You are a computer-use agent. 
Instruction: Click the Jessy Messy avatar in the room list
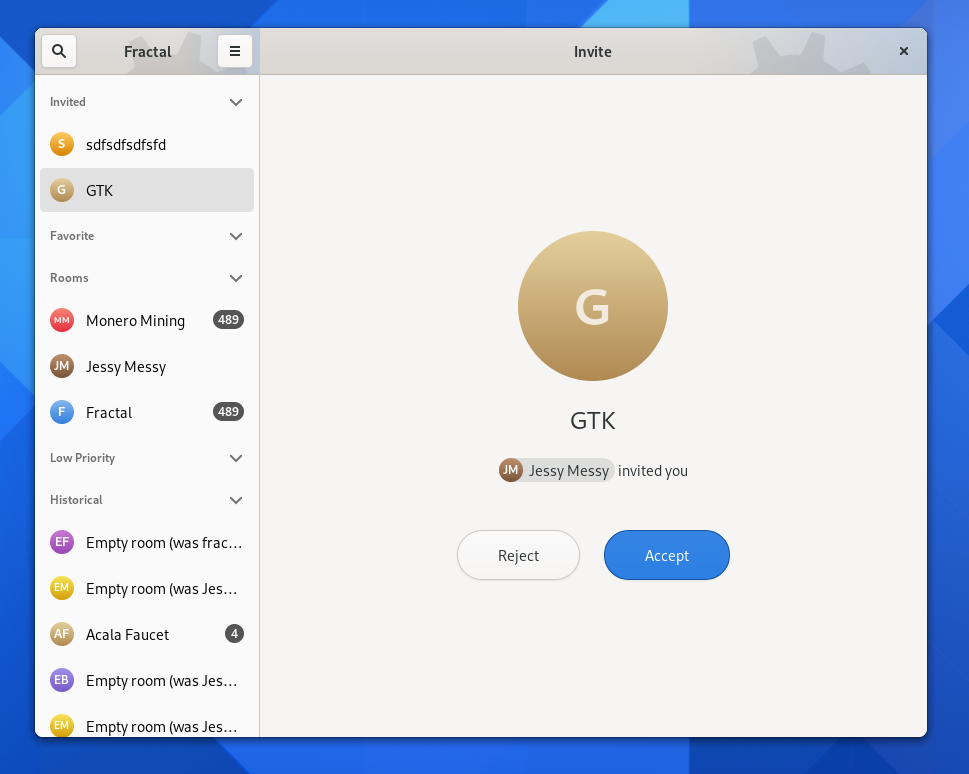coord(62,366)
